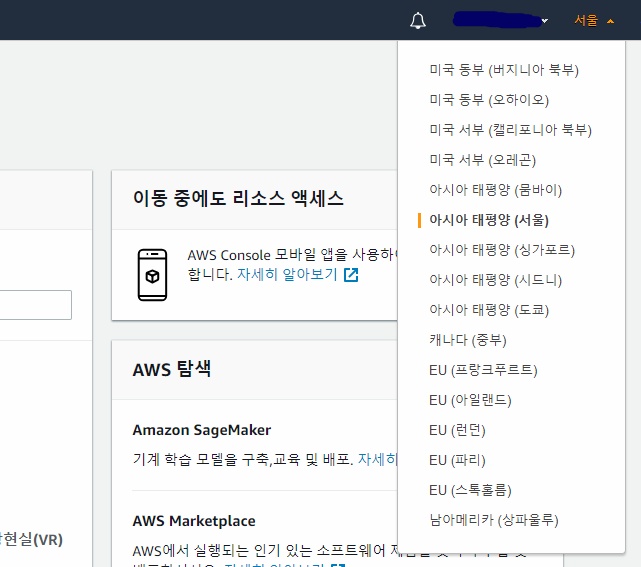The height and width of the screenshot is (567, 641).
Task: Select region 아시아 태평양 (싱가포르)
Action: pyautogui.click(x=502, y=250)
